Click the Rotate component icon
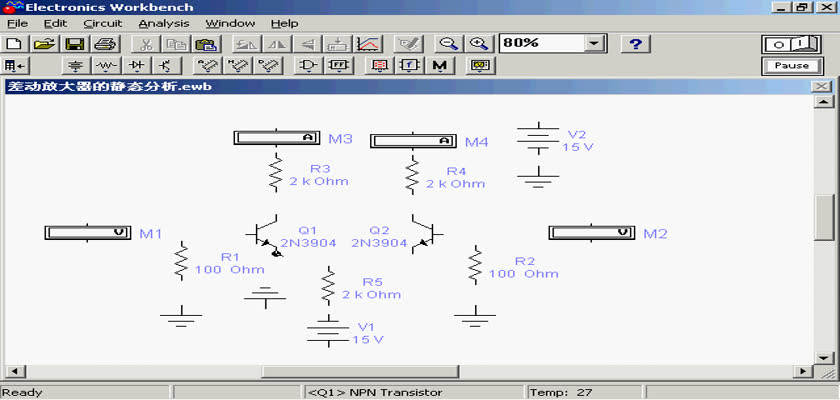This screenshot has height=400, width=840. (x=246, y=44)
